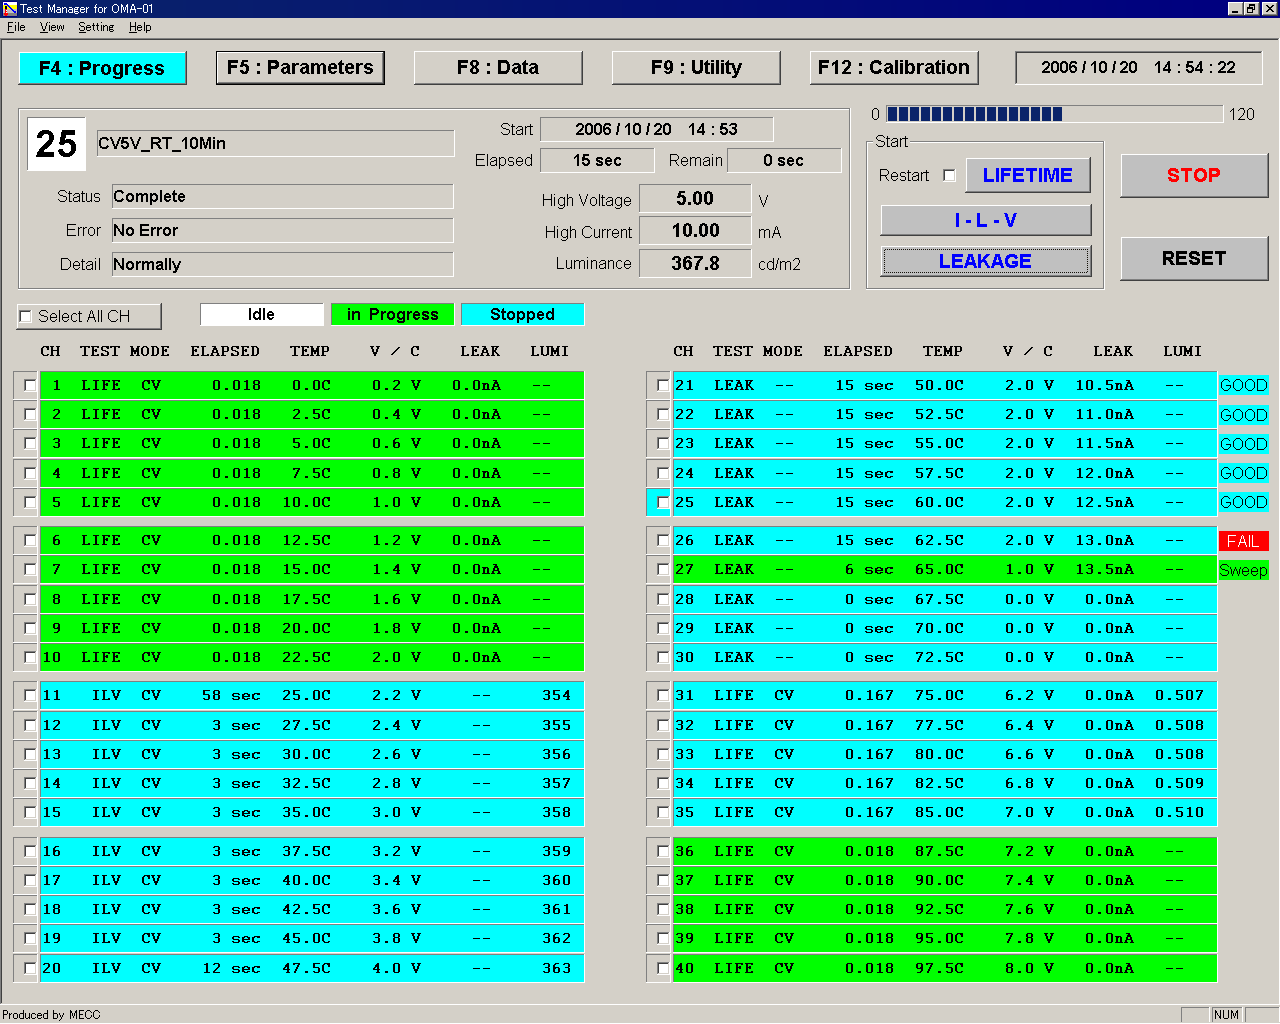Open the View menu

[x=52, y=27]
